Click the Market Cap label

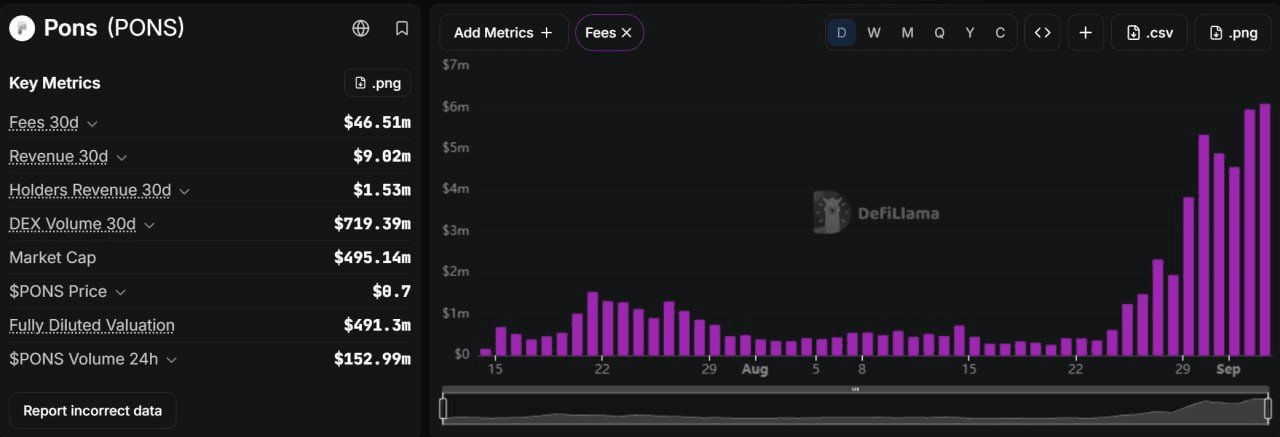pos(53,258)
